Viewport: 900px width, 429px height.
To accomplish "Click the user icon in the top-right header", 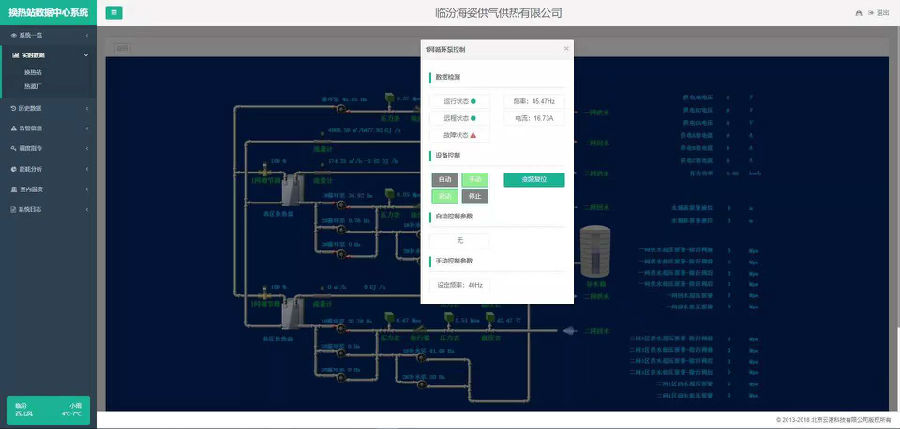I will (x=859, y=13).
